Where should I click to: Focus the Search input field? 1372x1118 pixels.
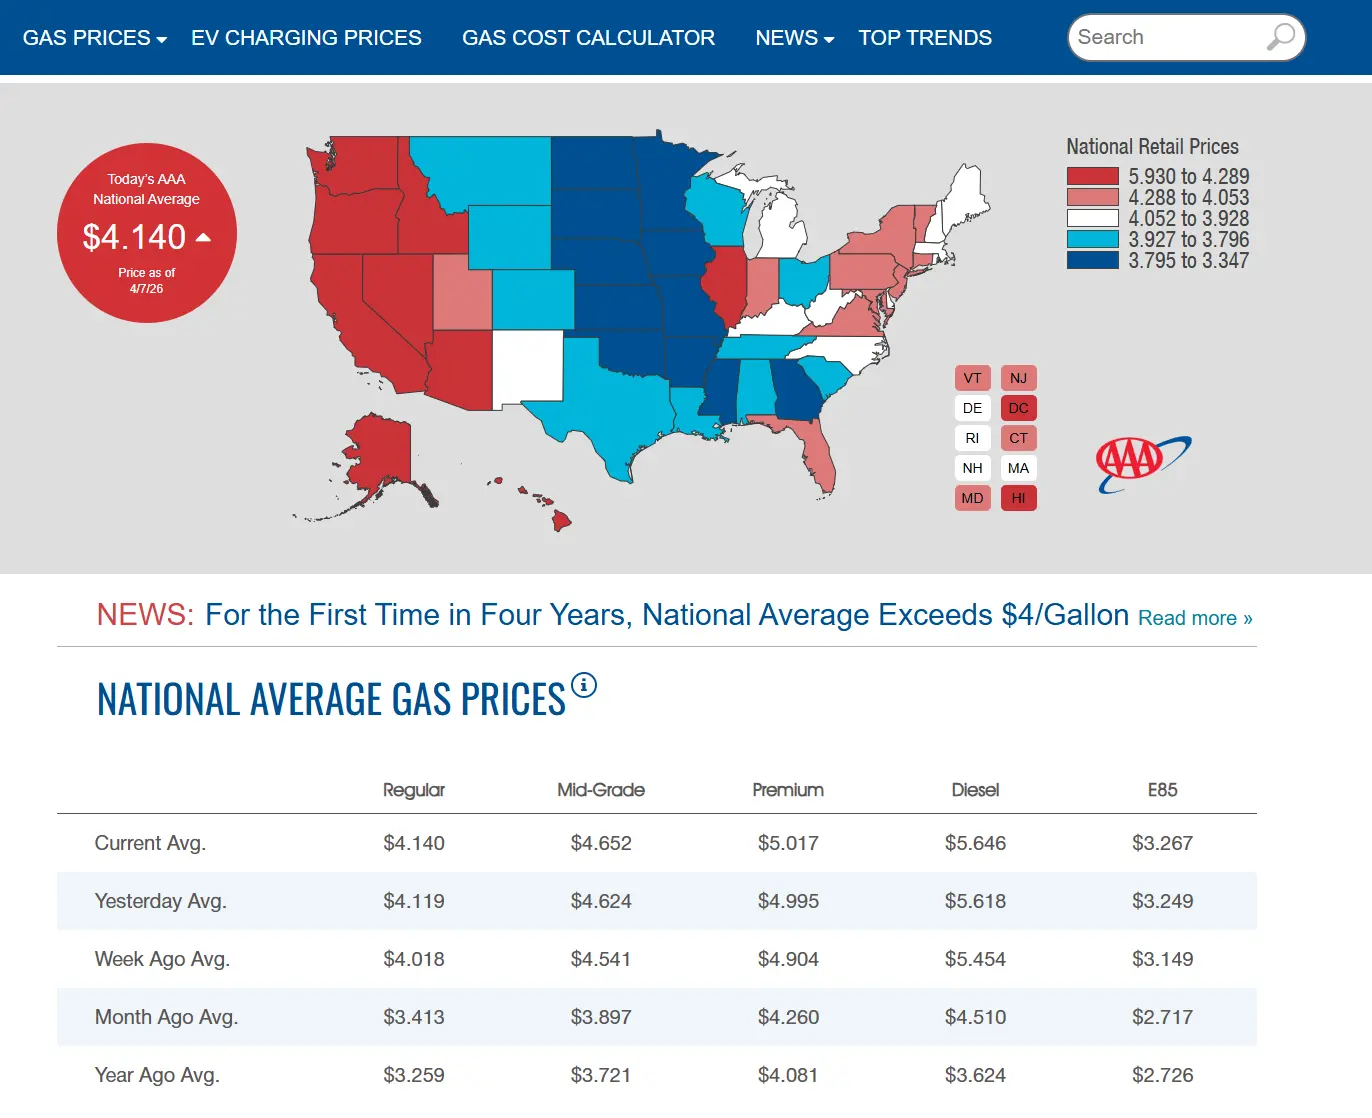(x=1167, y=37)
